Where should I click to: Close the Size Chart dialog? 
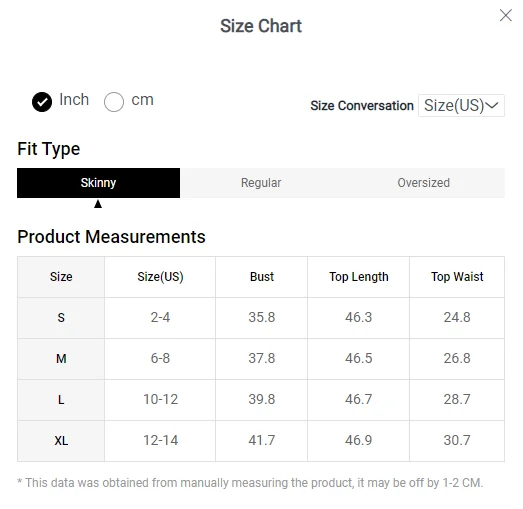pyautogui.click(x=506, y=15)
